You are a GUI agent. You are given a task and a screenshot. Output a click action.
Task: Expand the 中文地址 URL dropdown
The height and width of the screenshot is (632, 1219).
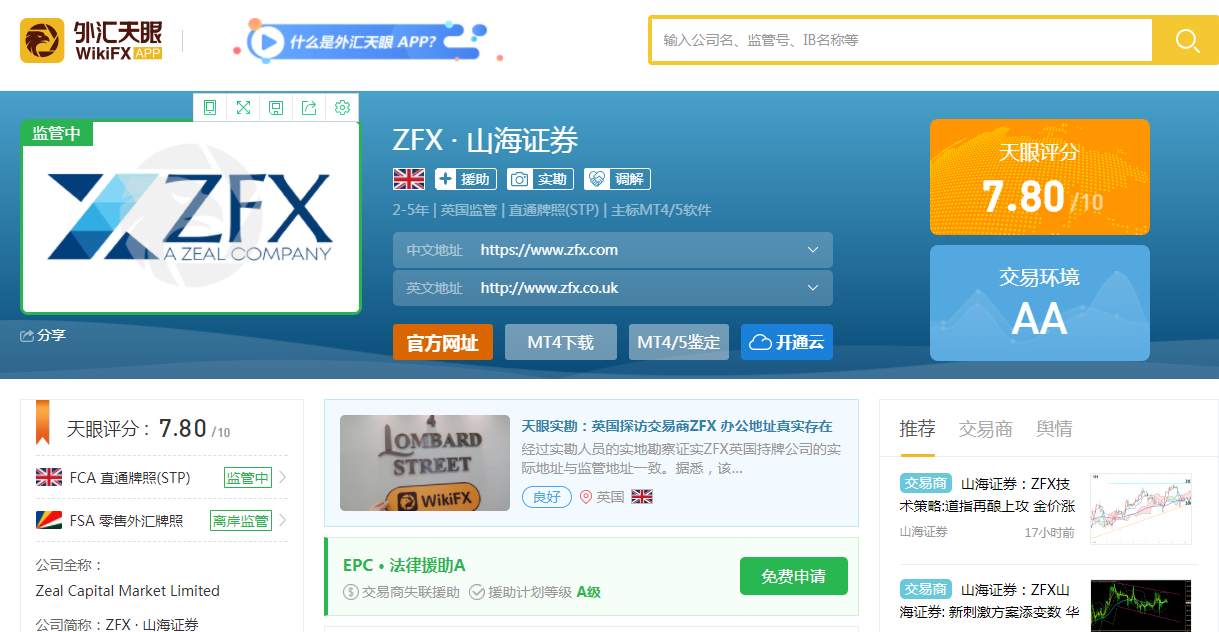click(x=812, y=250)
